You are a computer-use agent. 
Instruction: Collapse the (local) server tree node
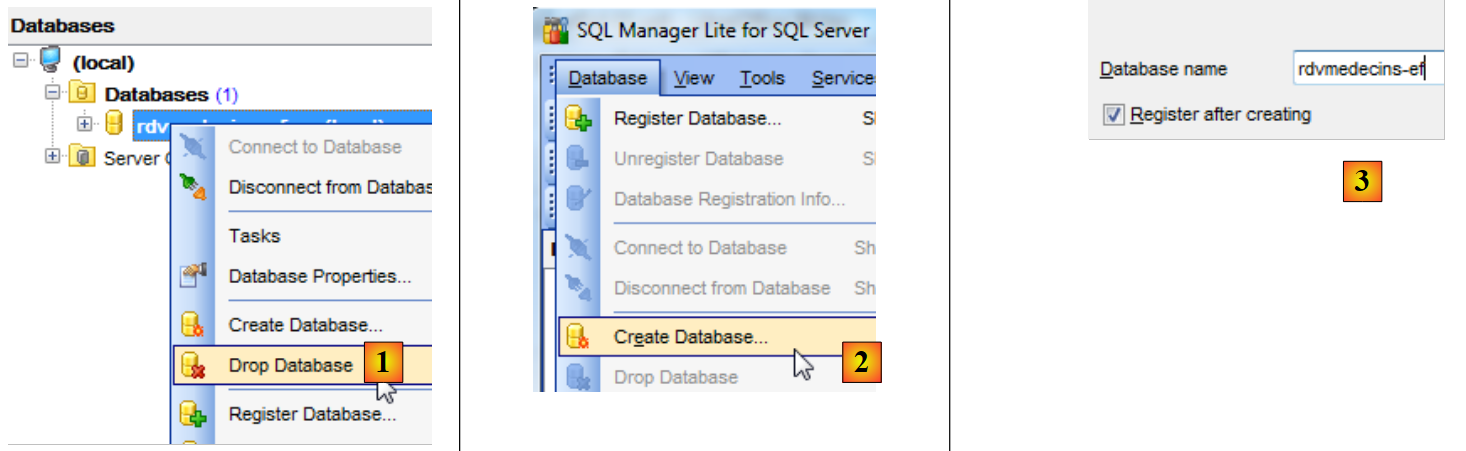pyautogui.click(x=22, y=62)
